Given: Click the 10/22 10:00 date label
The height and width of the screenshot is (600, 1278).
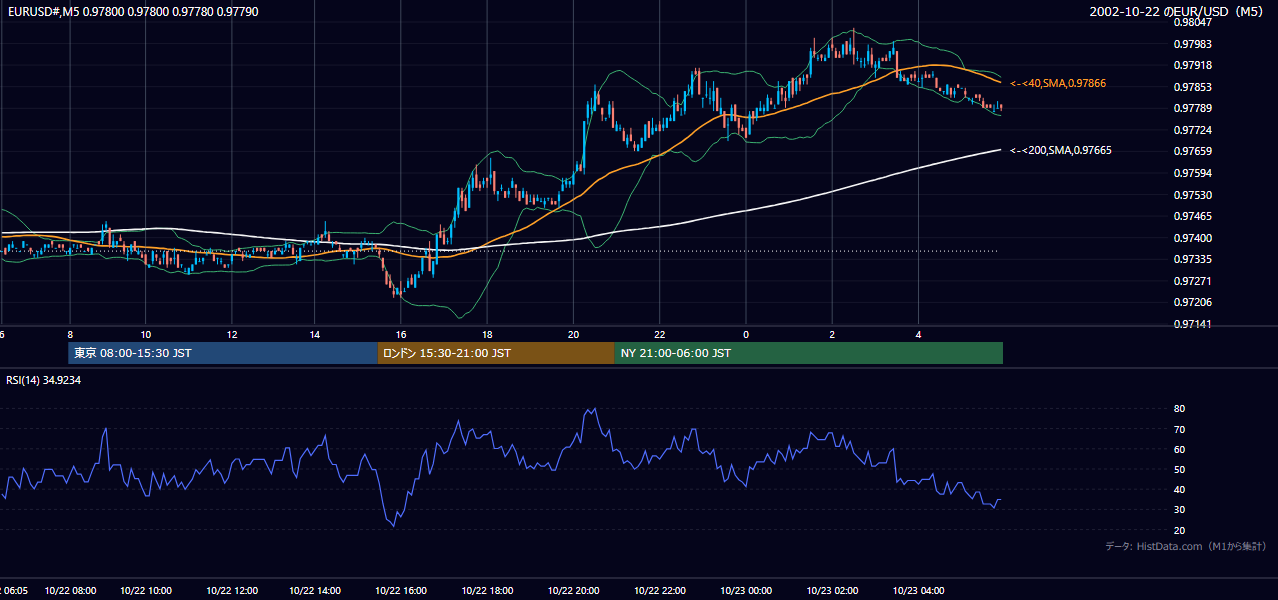Looking at the screenshot, I should pos(146,591).
